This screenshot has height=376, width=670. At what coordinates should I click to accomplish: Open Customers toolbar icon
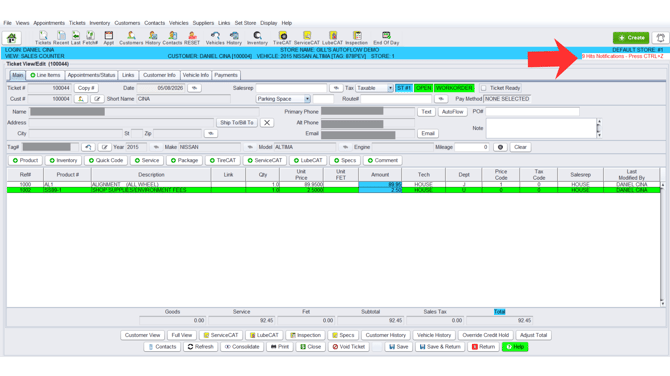click(131, 38)
